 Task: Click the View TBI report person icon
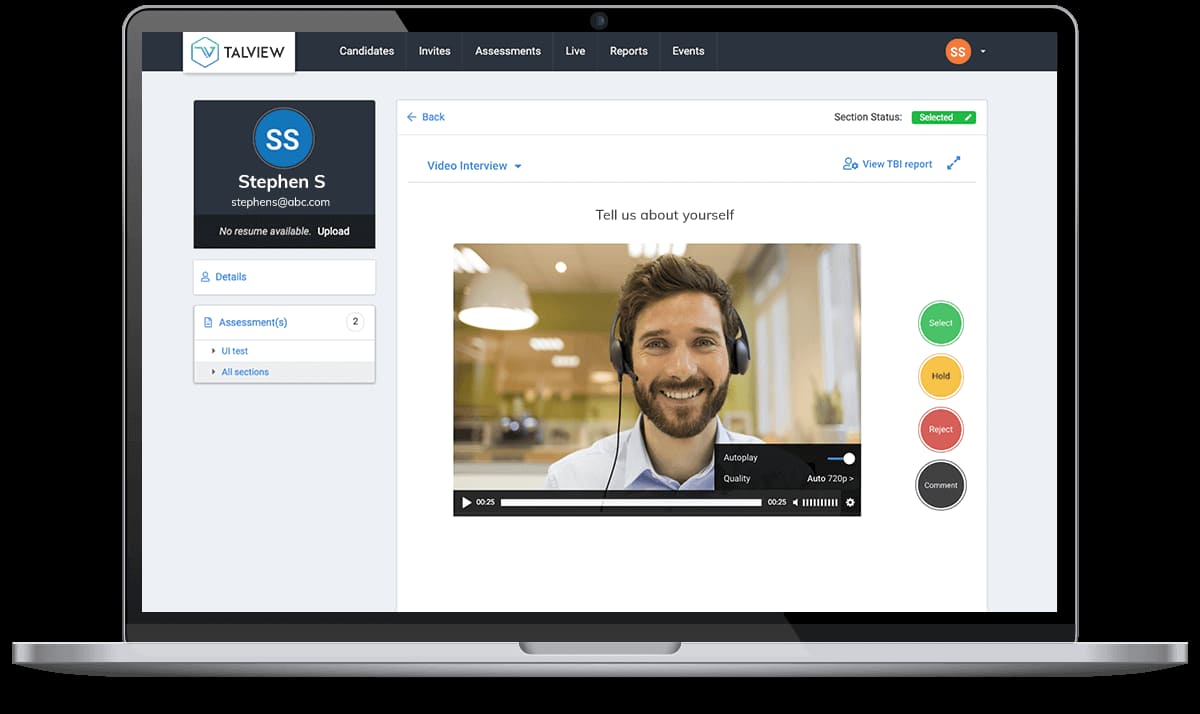(x=850, y=164)
